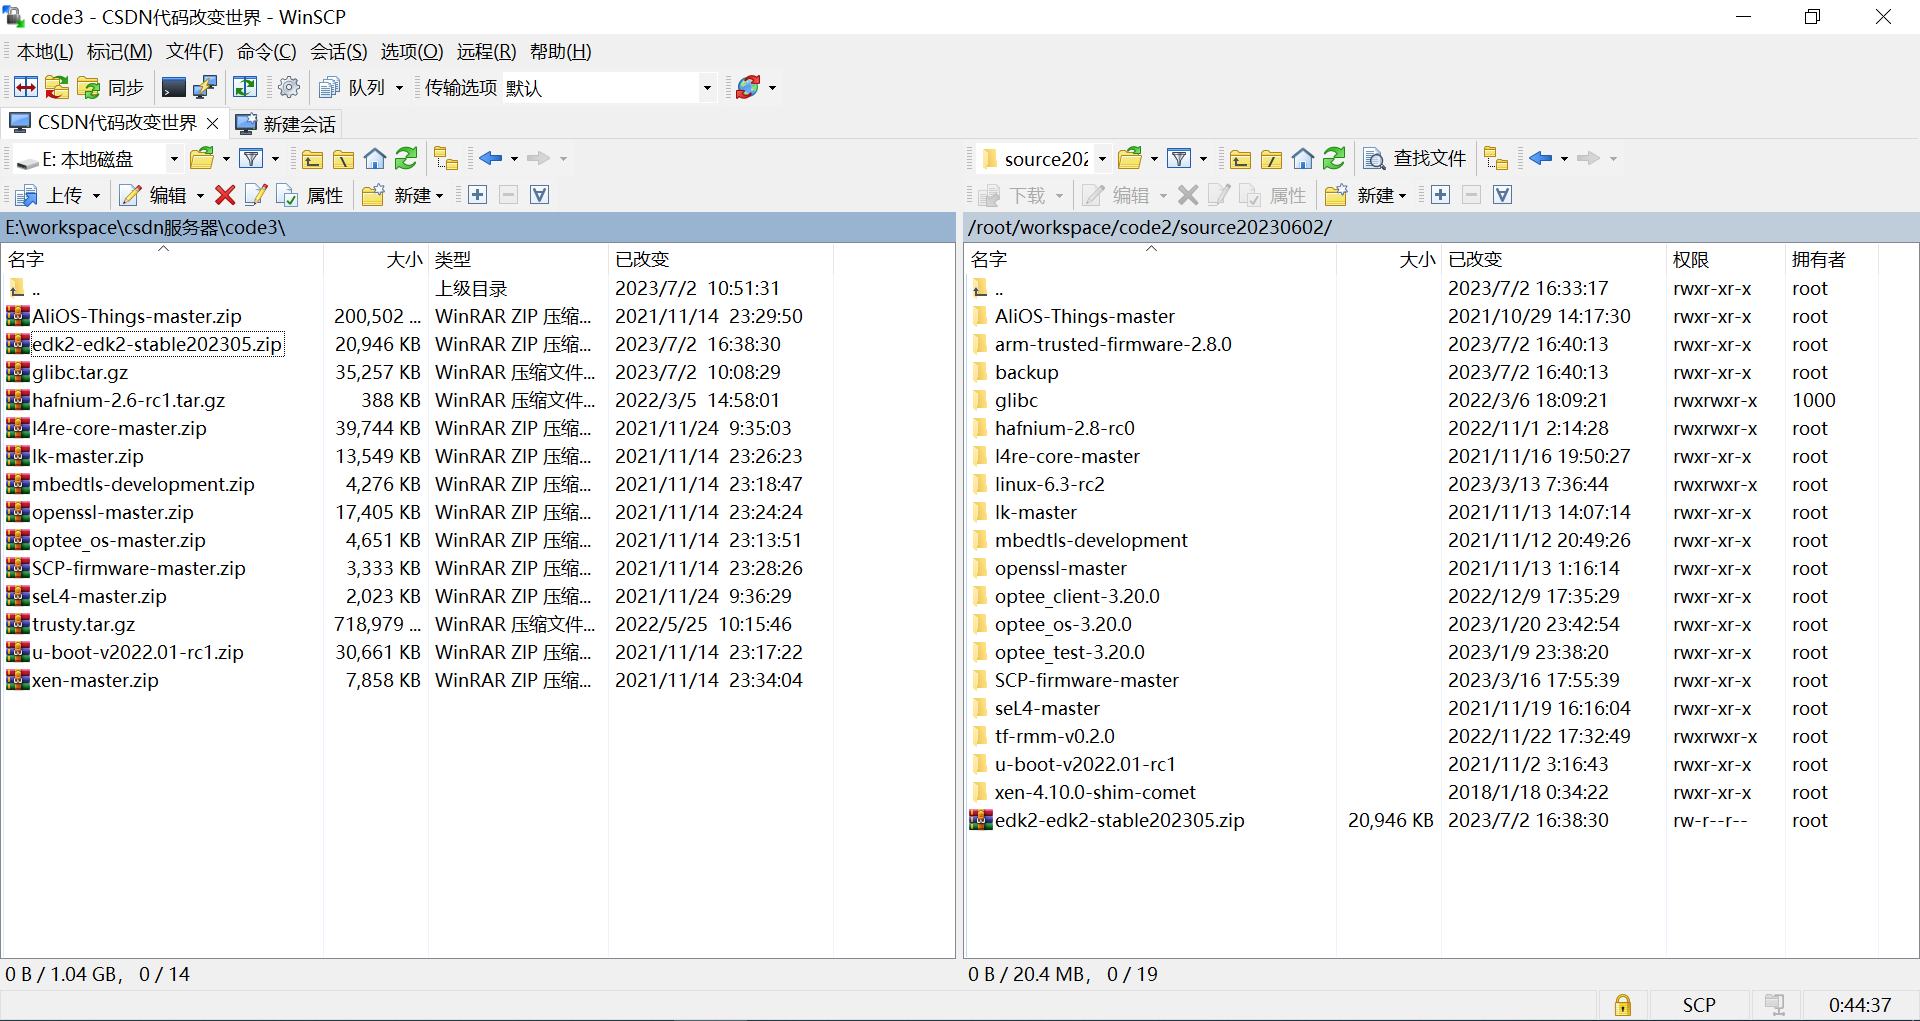Click remote panel filter icon
Screen dimensions: 1920x1021
[x=1179, y=159]
